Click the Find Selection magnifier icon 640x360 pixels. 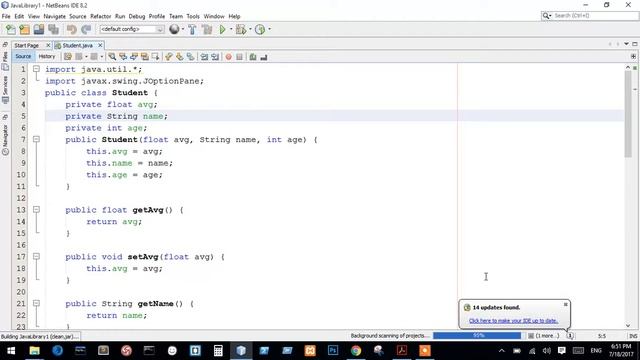coord(112,57)
